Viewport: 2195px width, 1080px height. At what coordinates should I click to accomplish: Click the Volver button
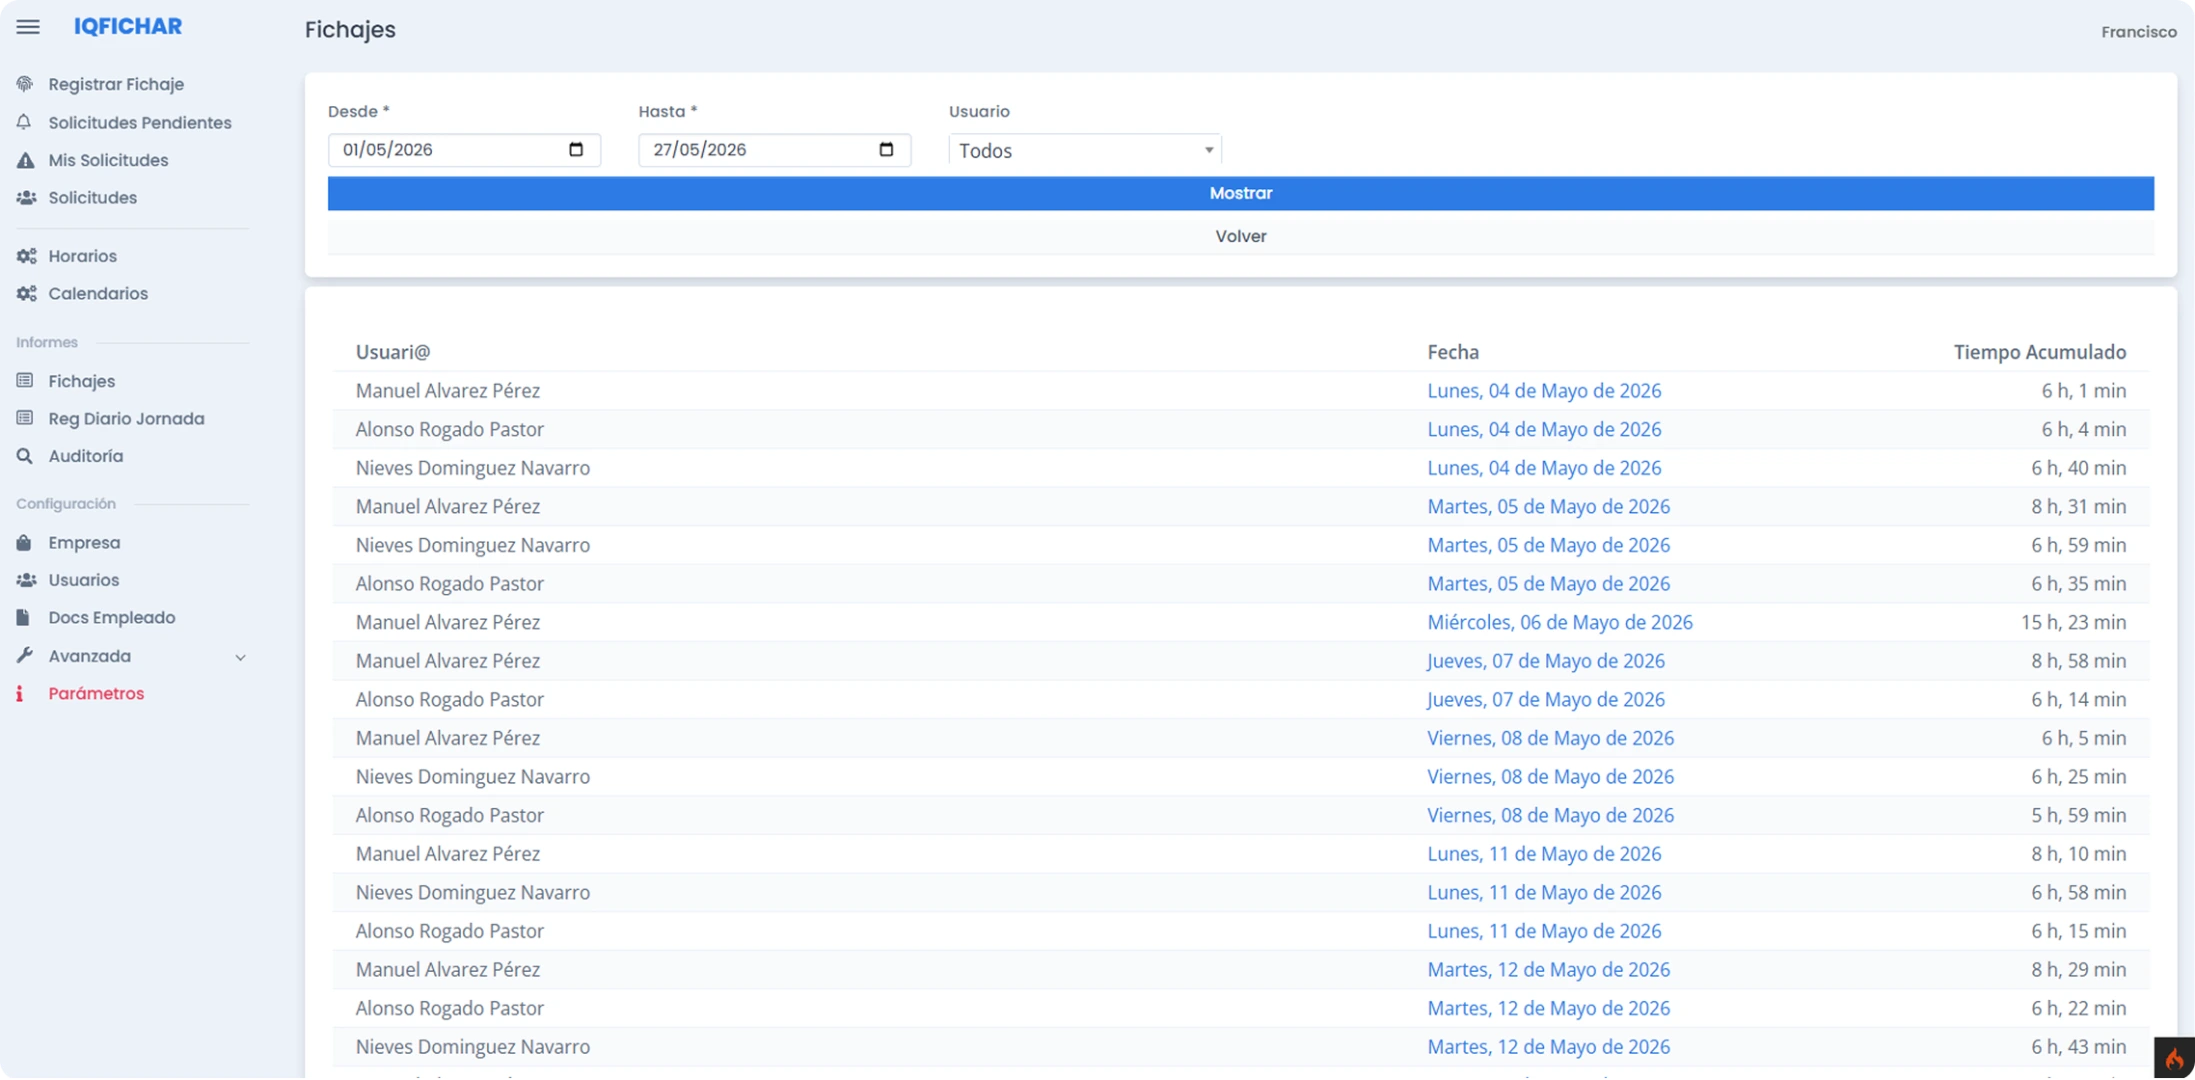click(x=1240, y=237)
